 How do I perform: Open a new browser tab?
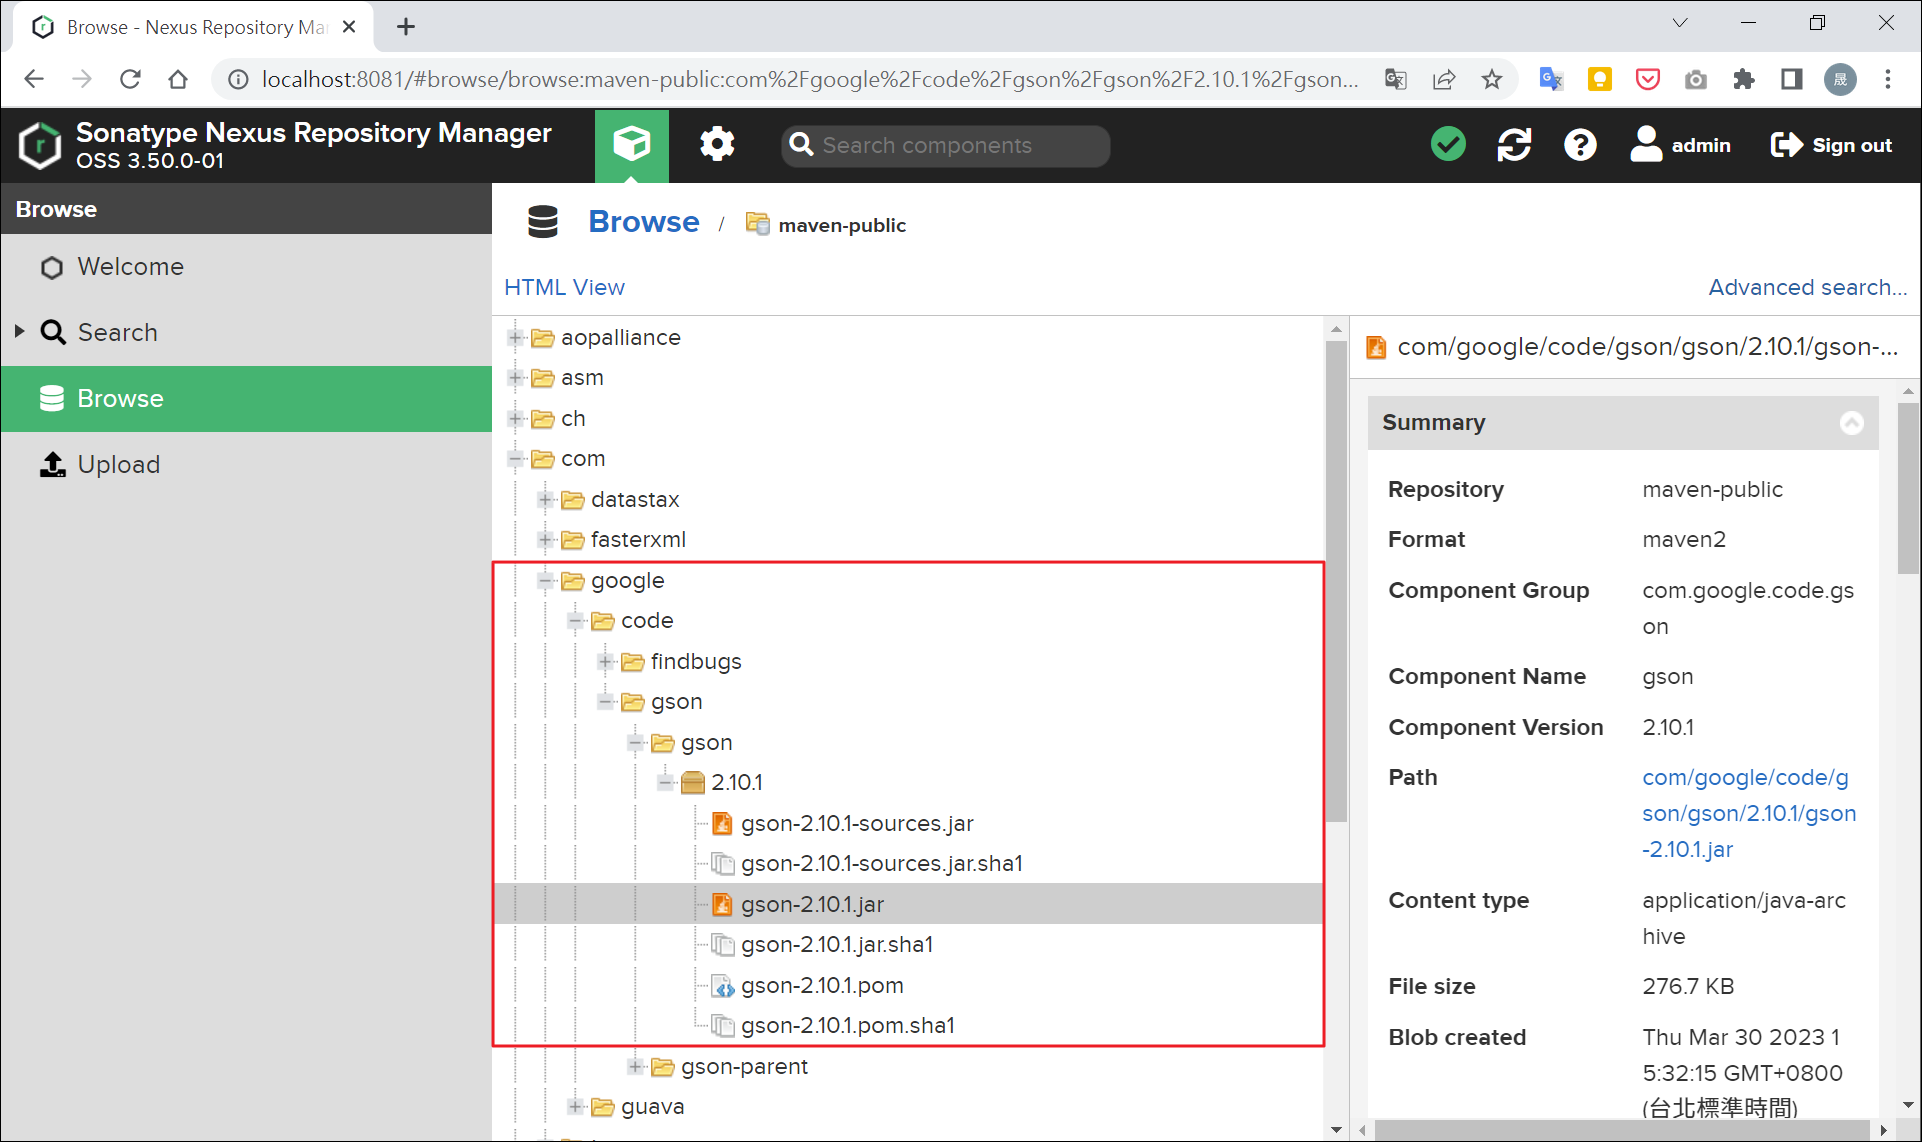tap(406, 27)
